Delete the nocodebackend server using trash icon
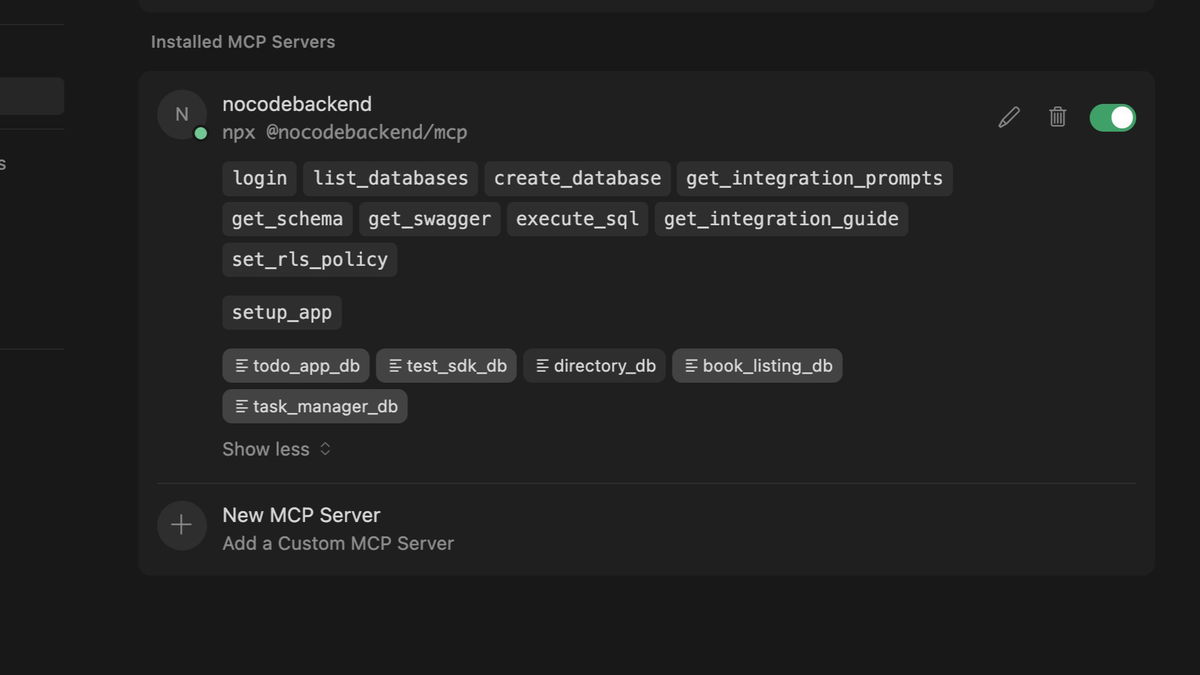1200x675 pixels. [x=1057, y=117]
